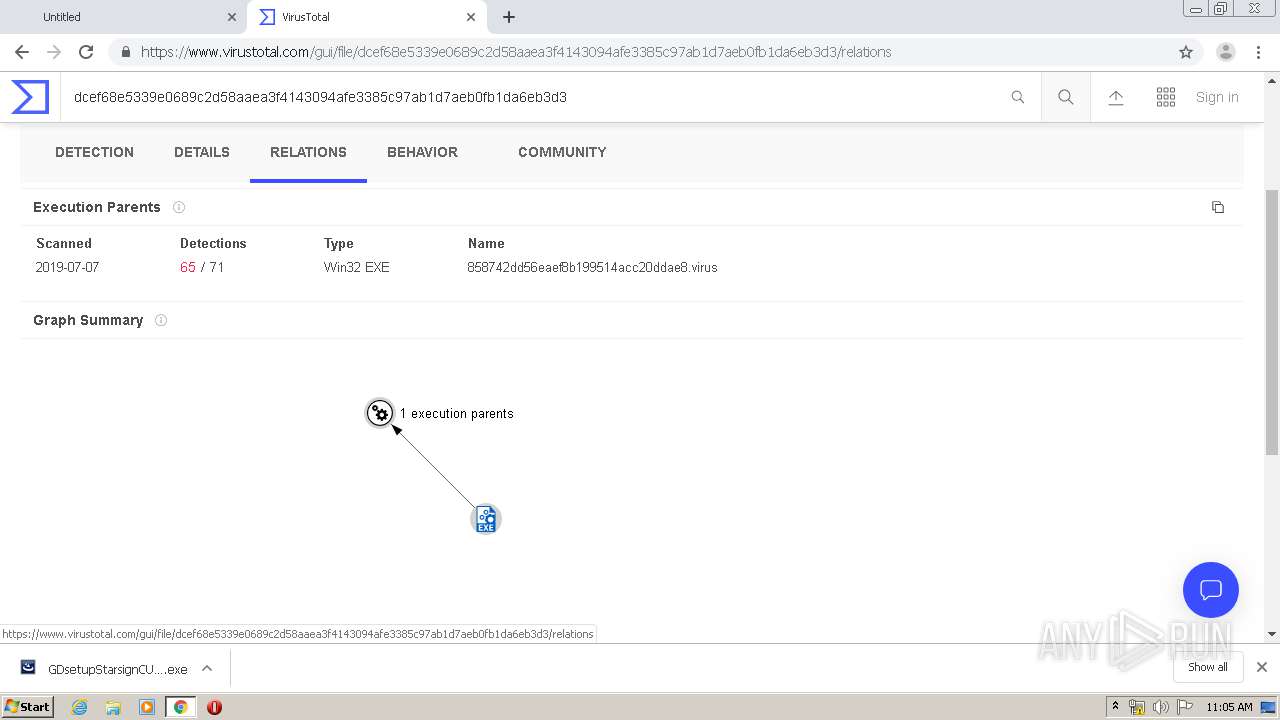Open a new browser tab

pos(509,17)
